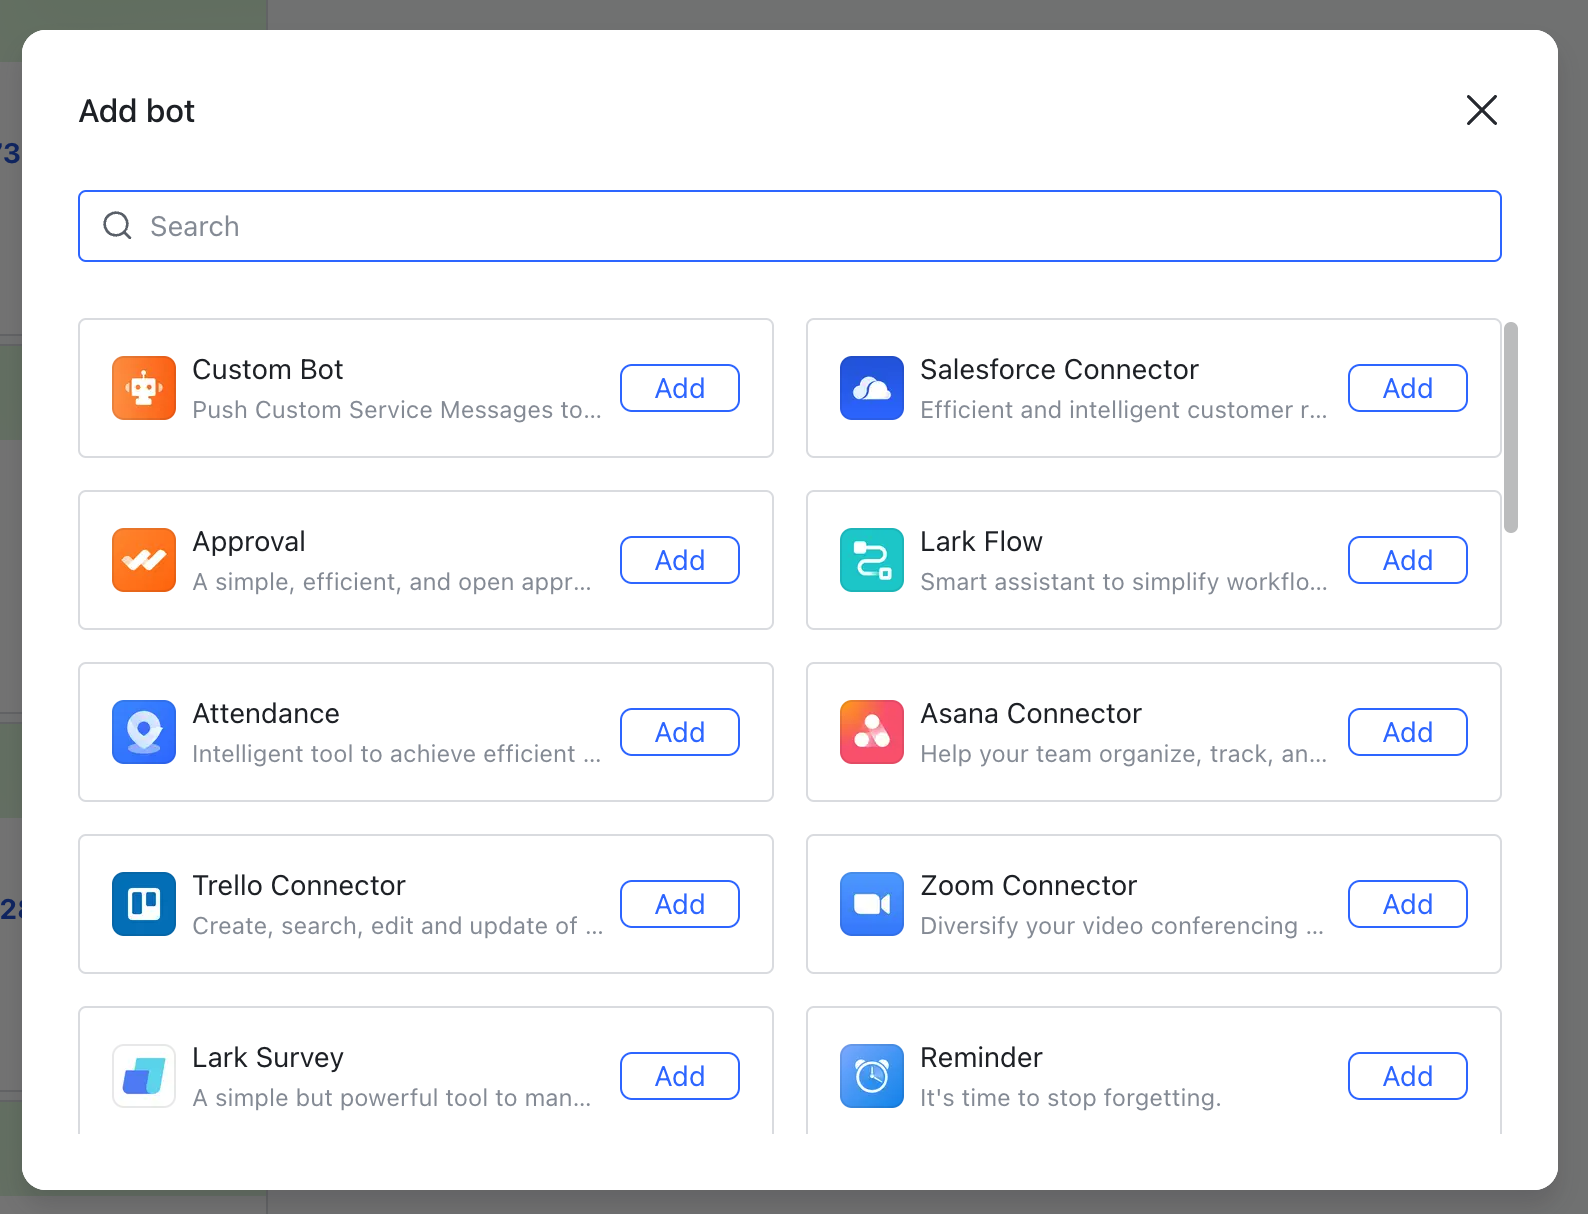Select the Reminder title text
Screen dimensions: 1588x1214
point(981,1058)
